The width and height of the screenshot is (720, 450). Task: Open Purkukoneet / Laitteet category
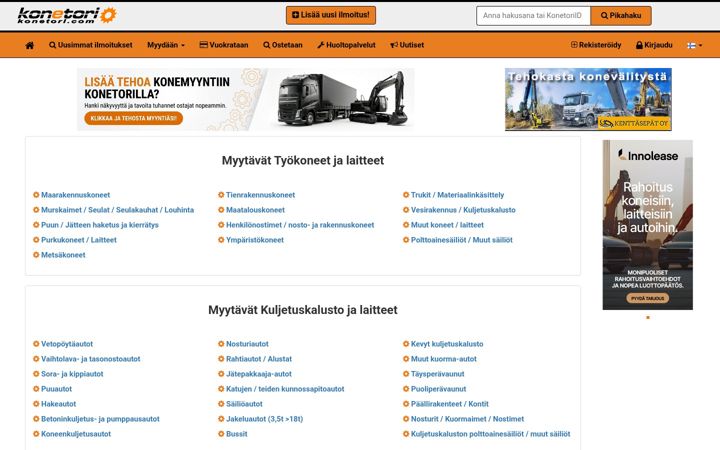click(79, 240)
